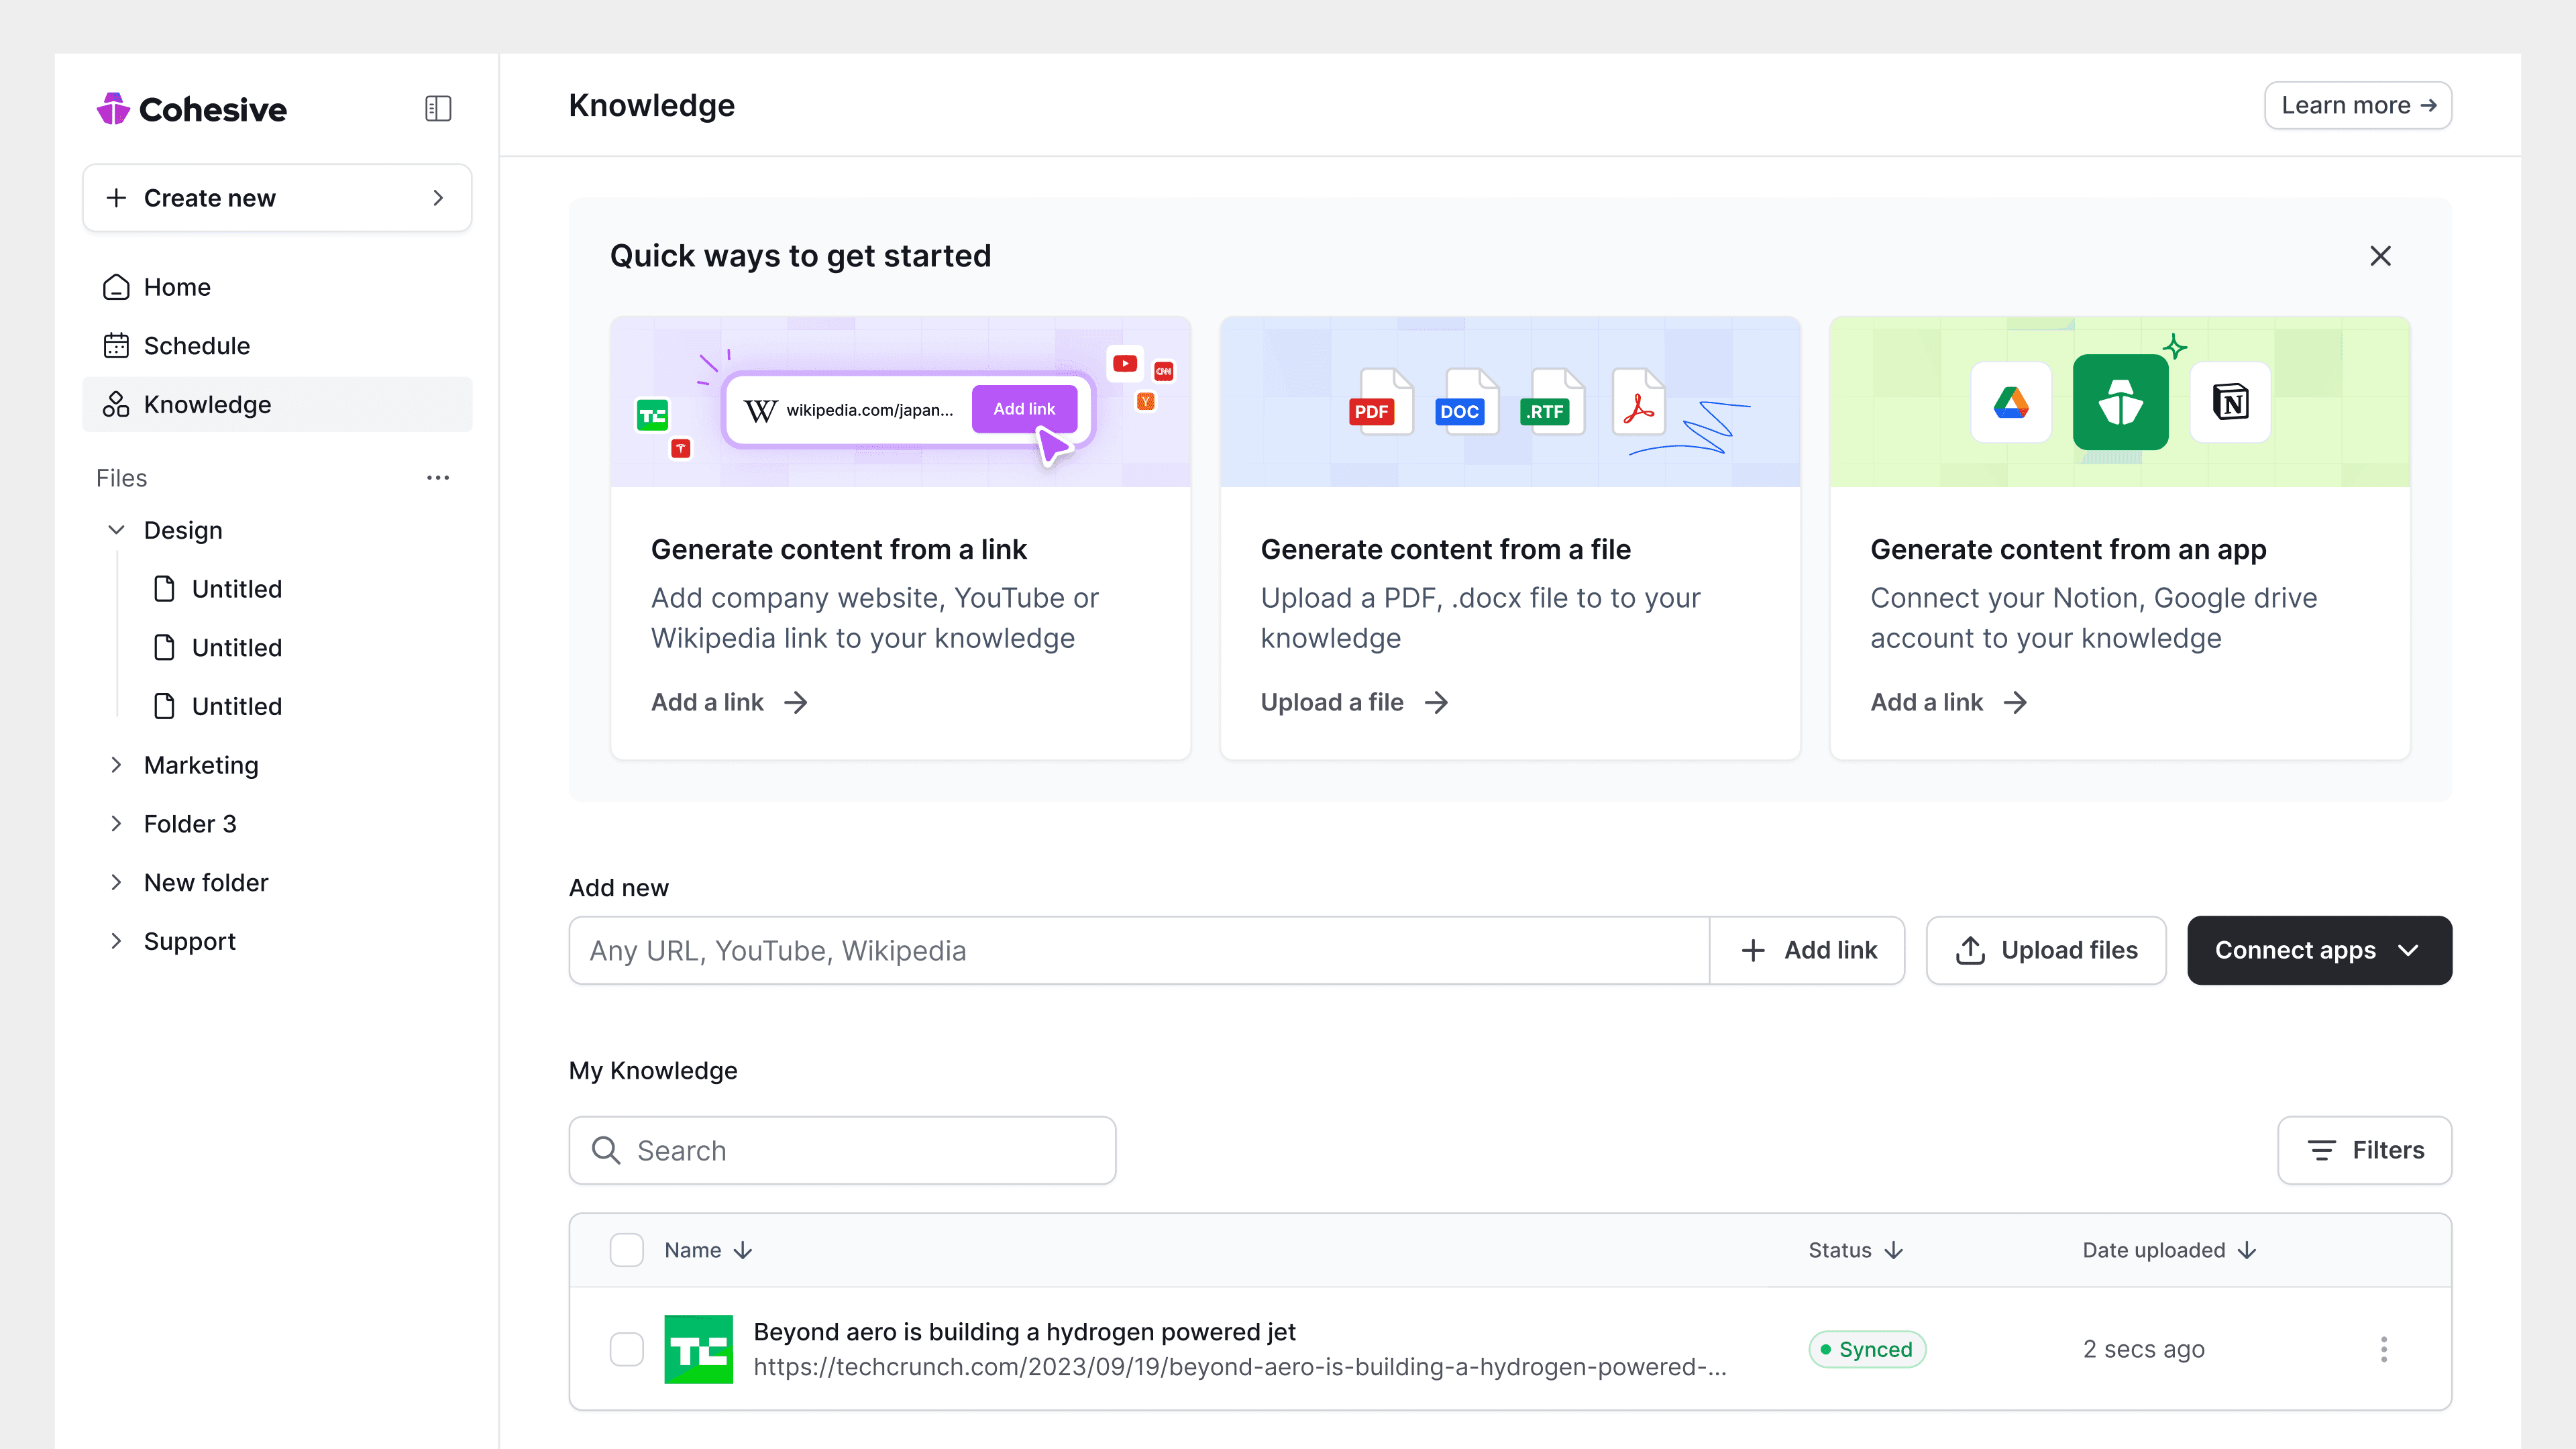This screenshot has width=2576, height=1449.
Task: Collapse the Design folder
Action: [116, 530]
